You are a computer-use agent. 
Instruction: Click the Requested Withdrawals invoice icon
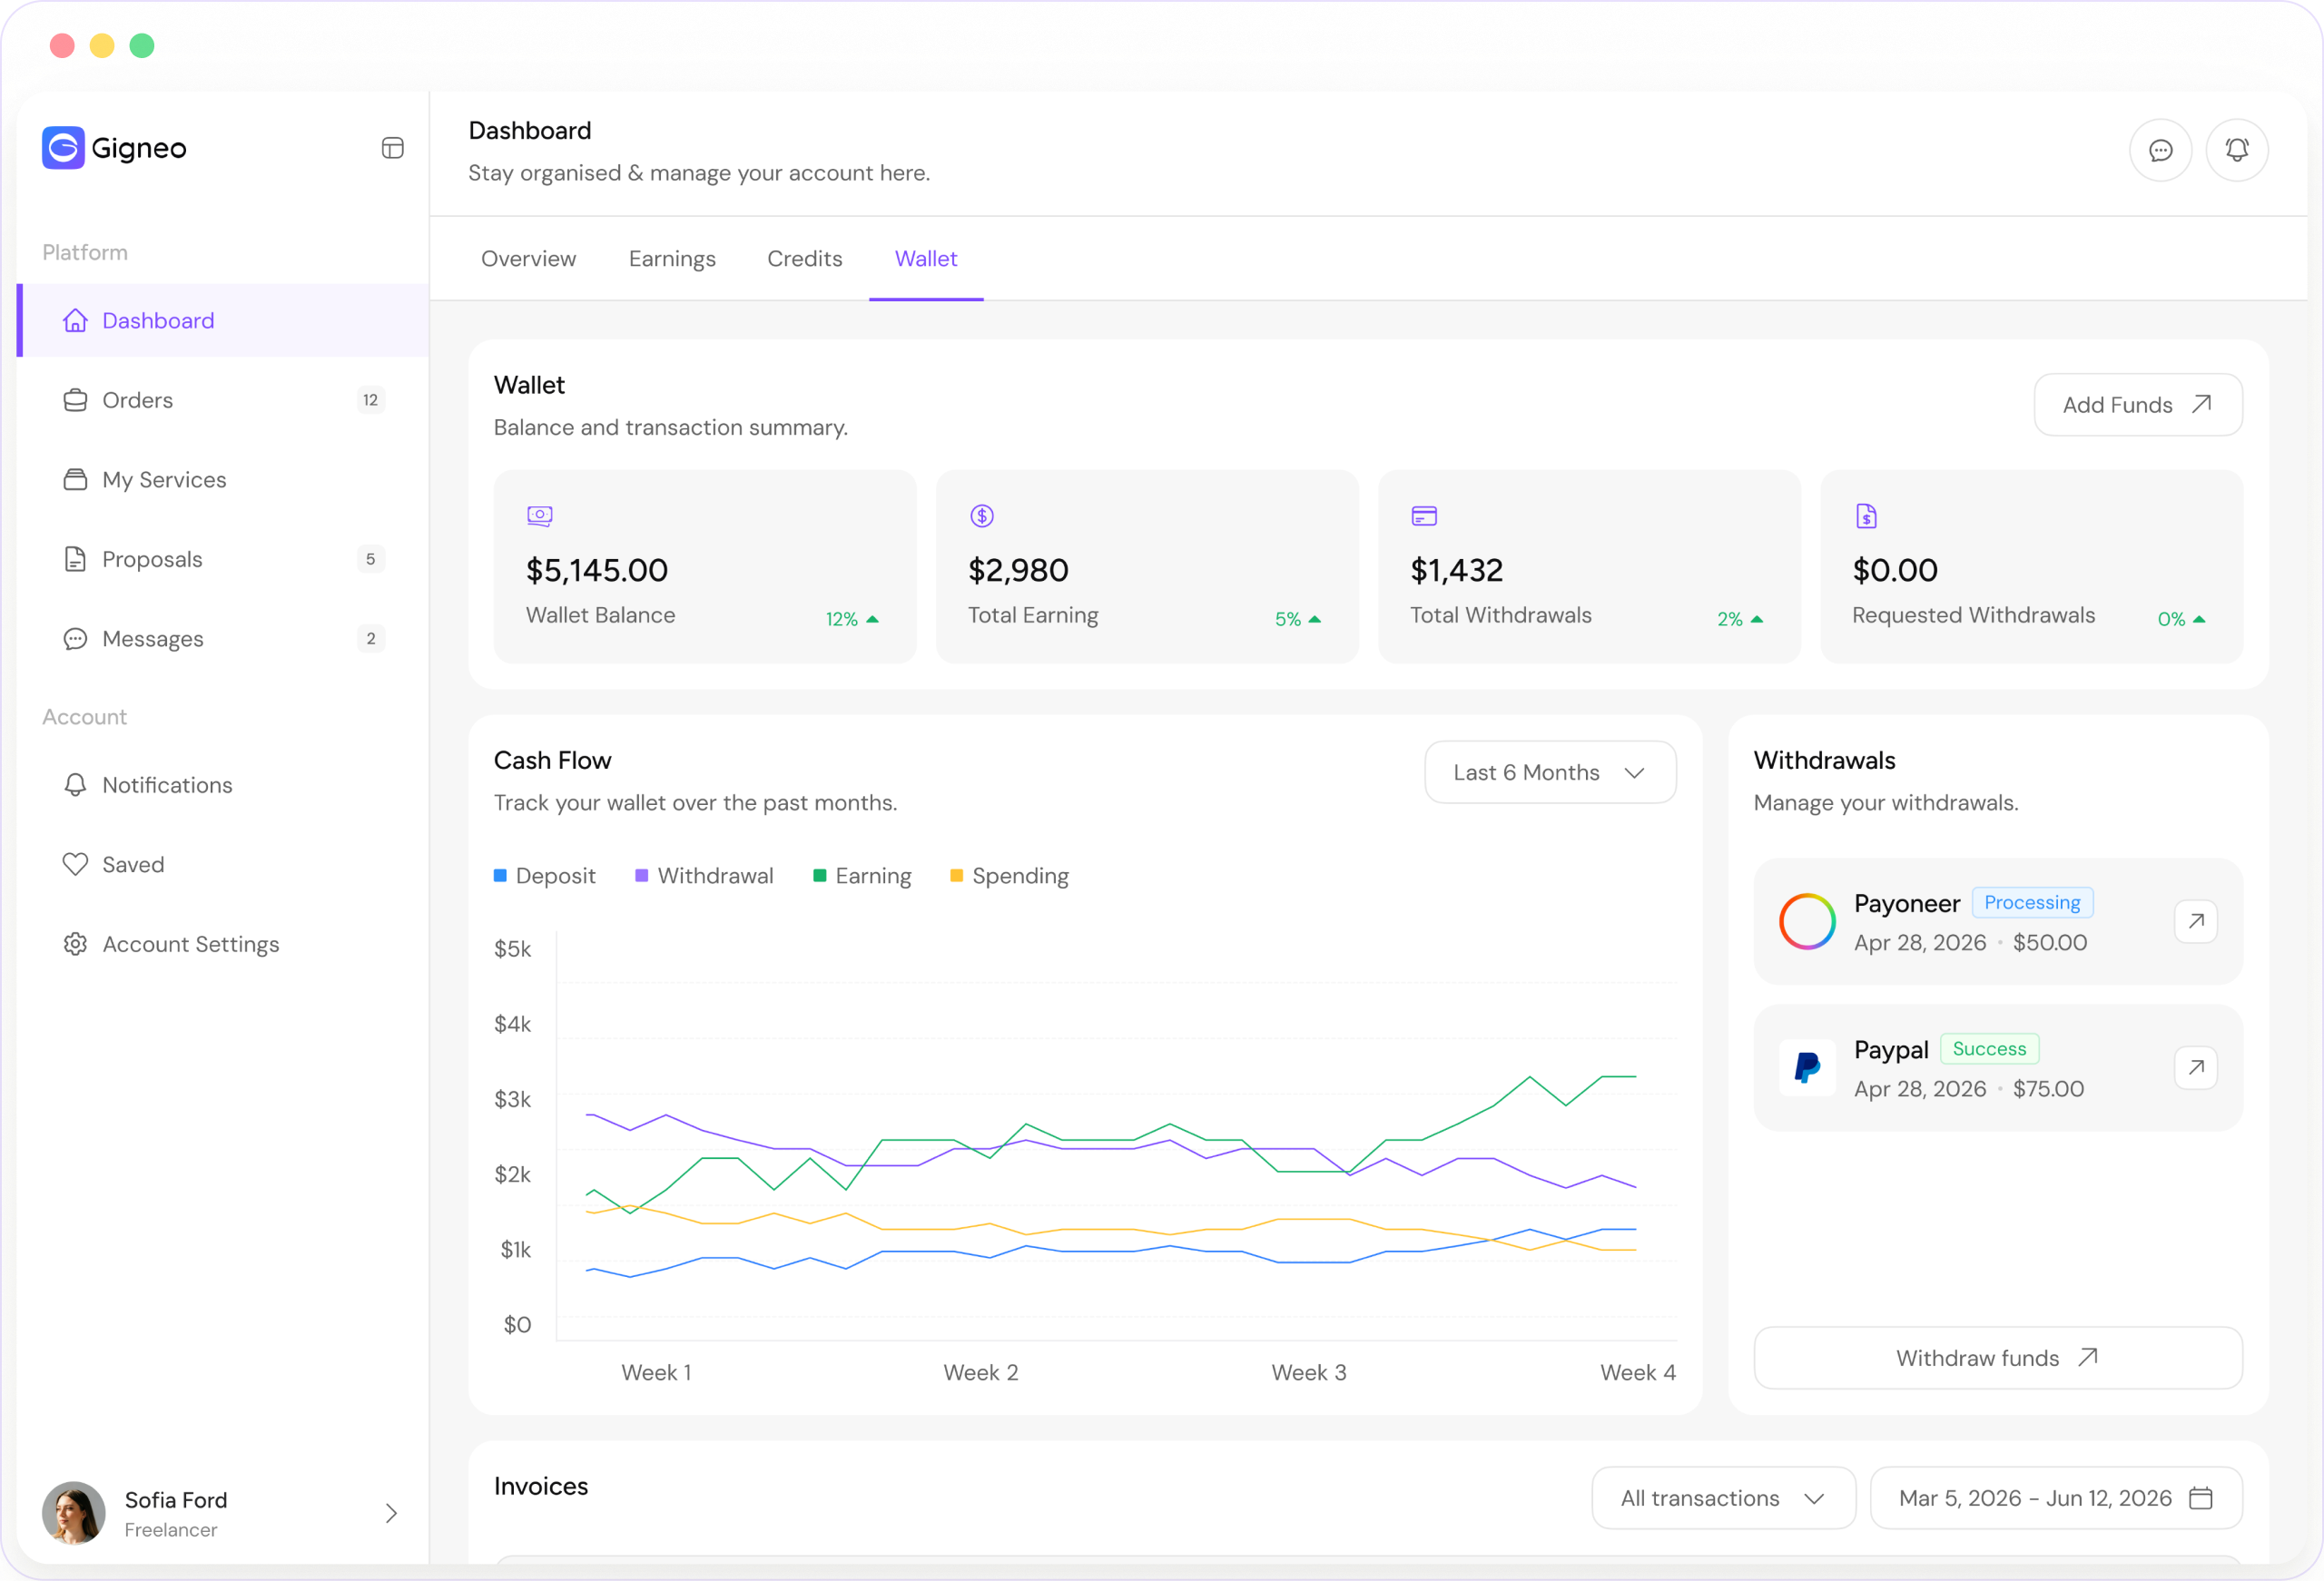point(1866,516)
